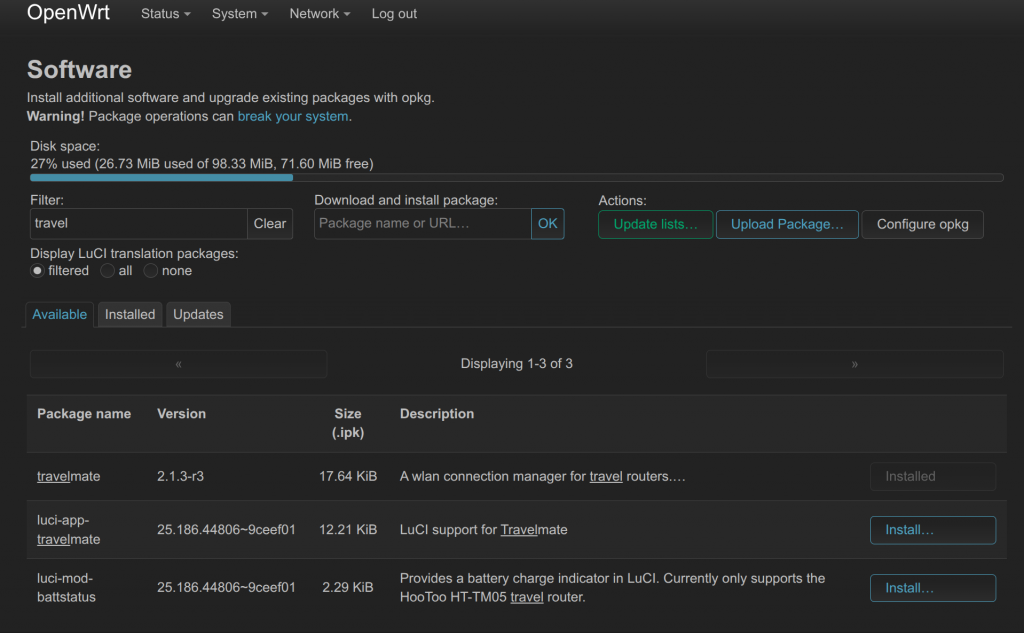Select the luci-mod-battstatus package name
Viewport: 1024px width, 633px height.
[67, 587]
